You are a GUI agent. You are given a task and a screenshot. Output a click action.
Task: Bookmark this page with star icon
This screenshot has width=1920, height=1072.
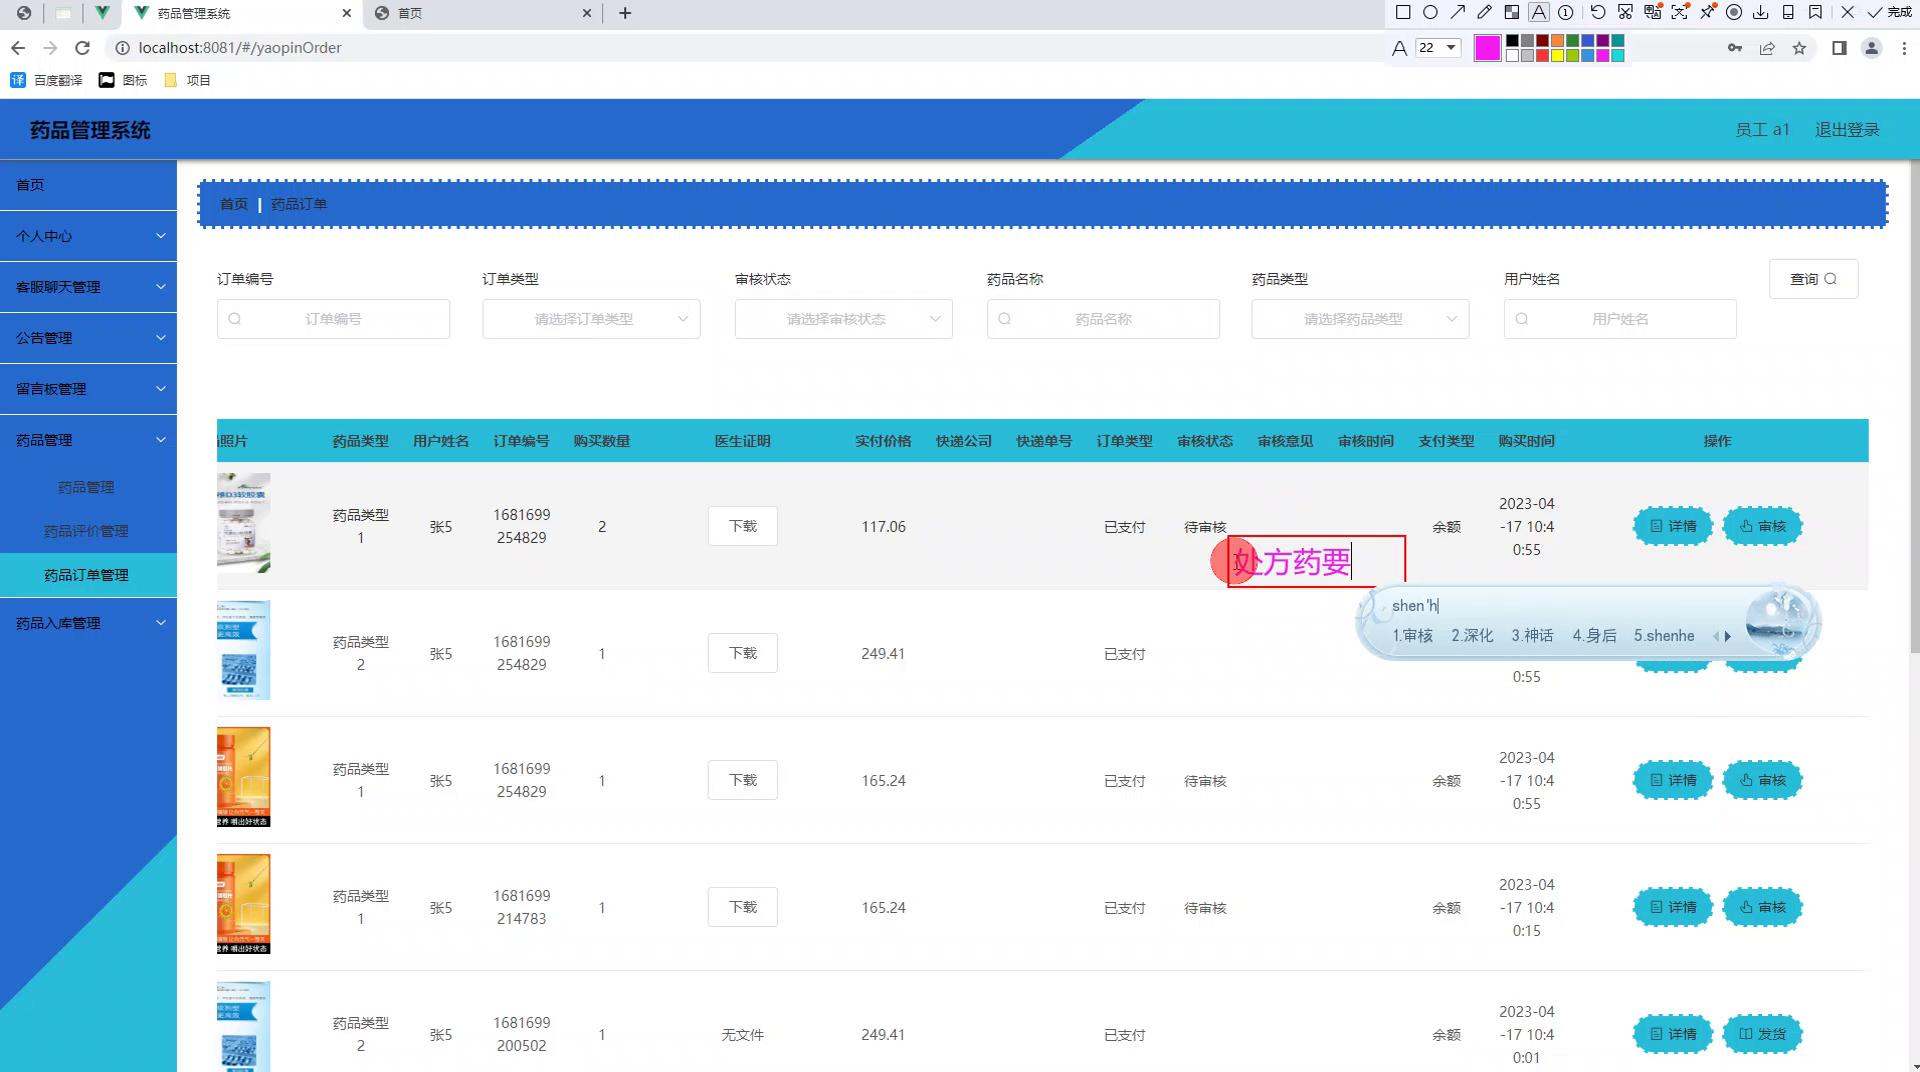pos(1799,48)
